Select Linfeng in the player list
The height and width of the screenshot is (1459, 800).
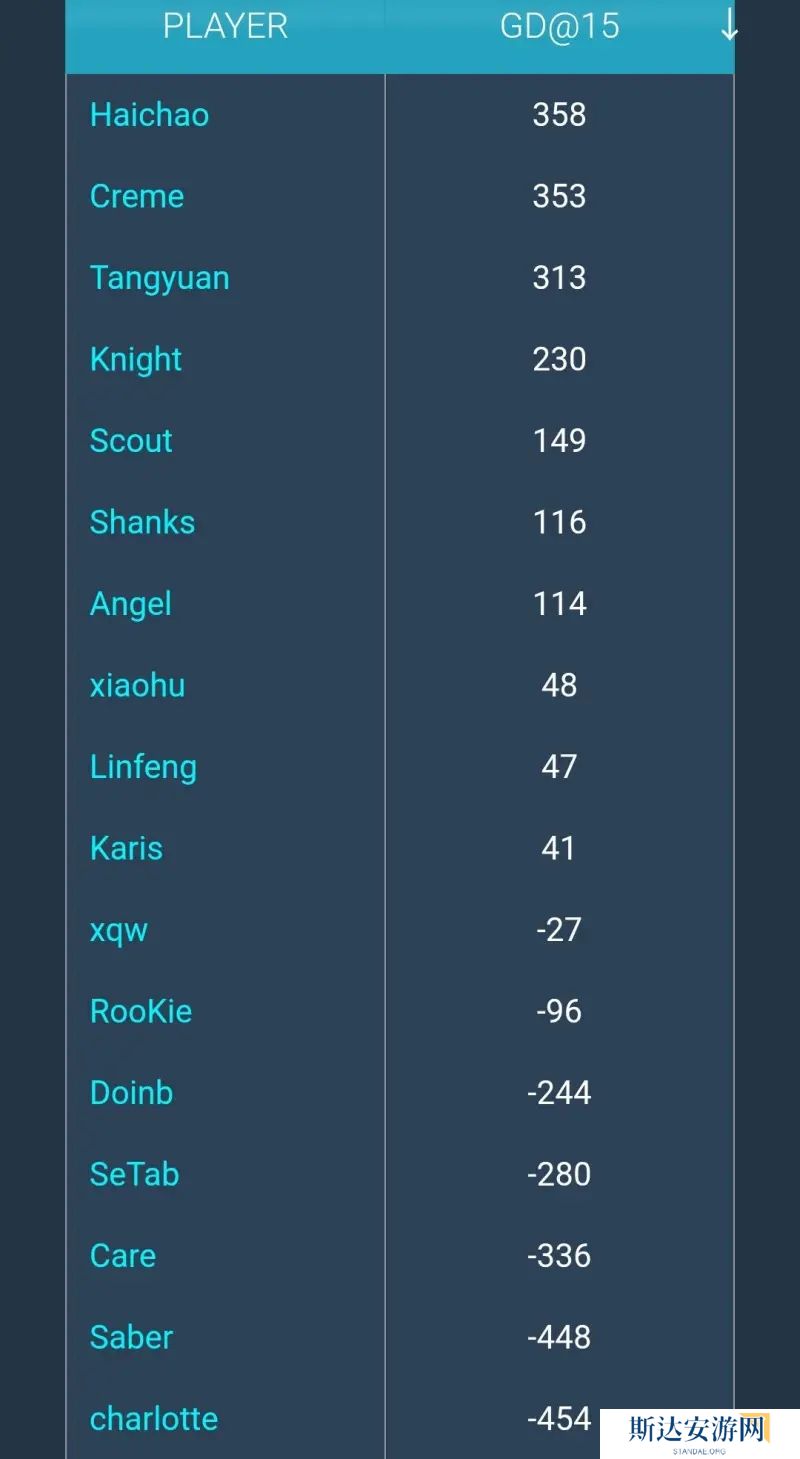point(143,767)
